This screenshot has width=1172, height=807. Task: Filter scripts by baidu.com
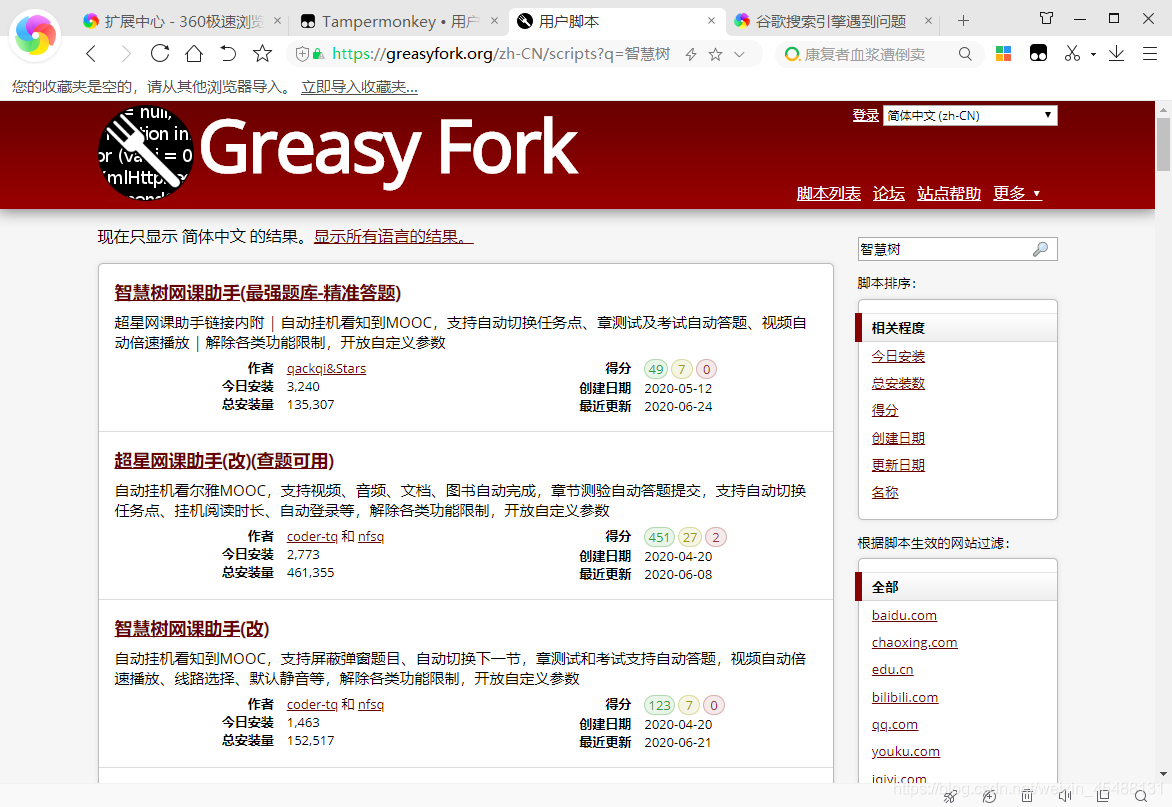pos(904,616)
